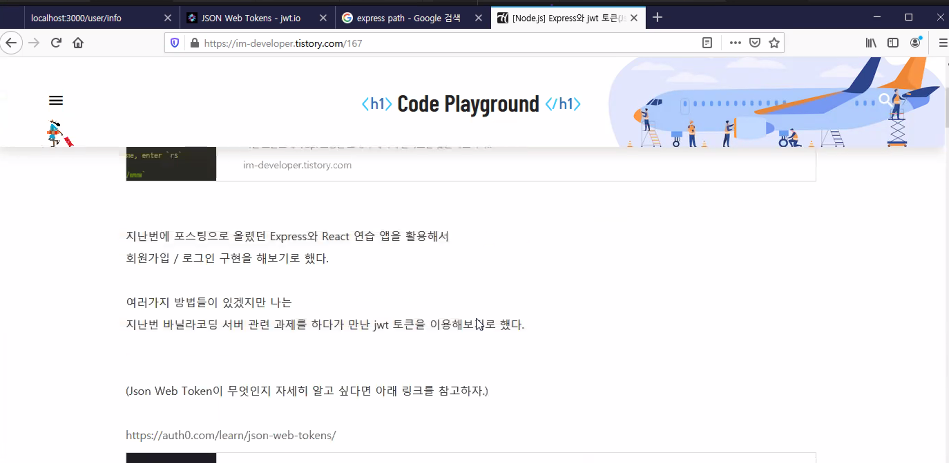
Task: Bookmark this page with the star
Action: [773, 43]
